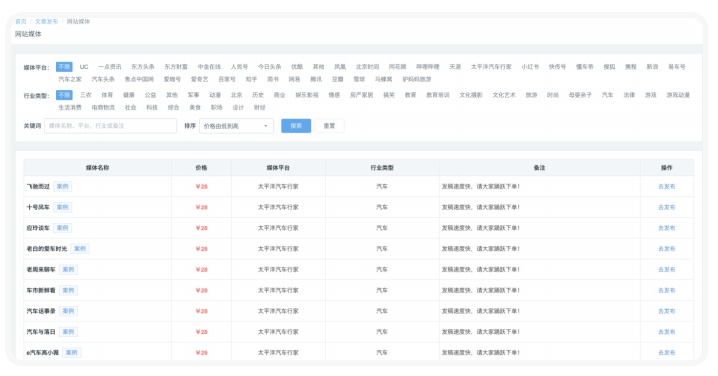The width and height of the screenshot is (718, 376).
Task: Click the 备注 column header
Action: (539, 168)
